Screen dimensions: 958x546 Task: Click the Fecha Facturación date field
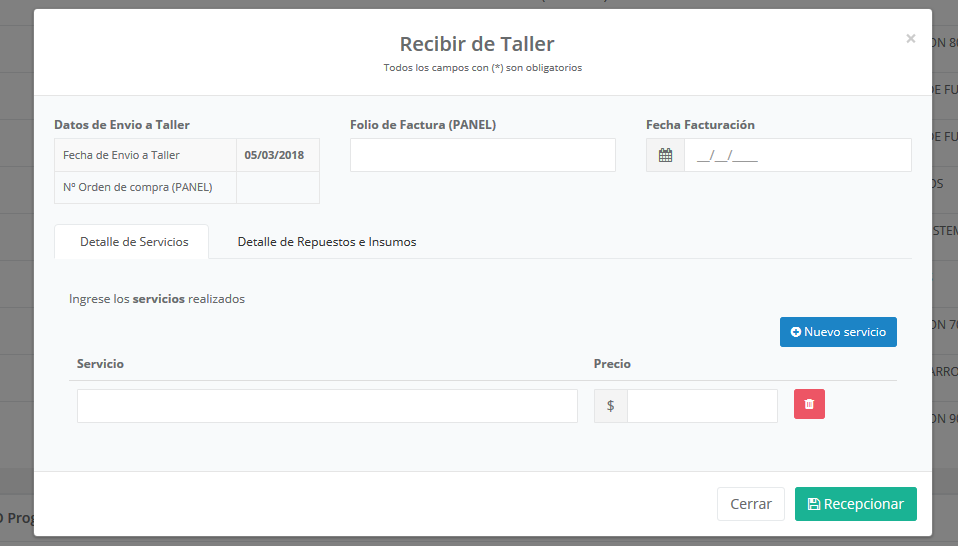tap(797, 155)
